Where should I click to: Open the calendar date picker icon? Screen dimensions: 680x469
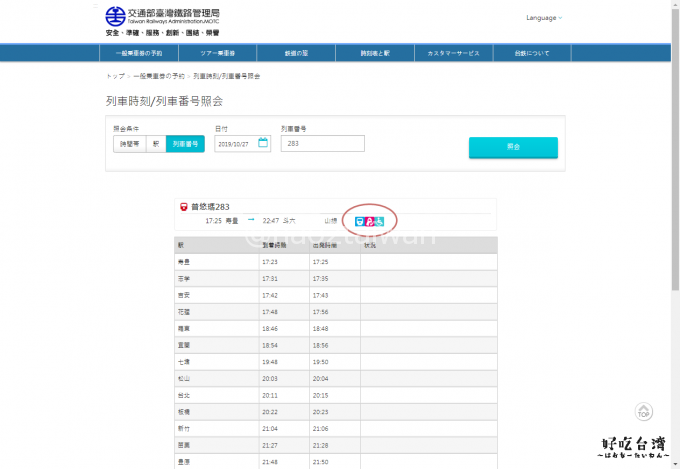click(x=263, y=143)
